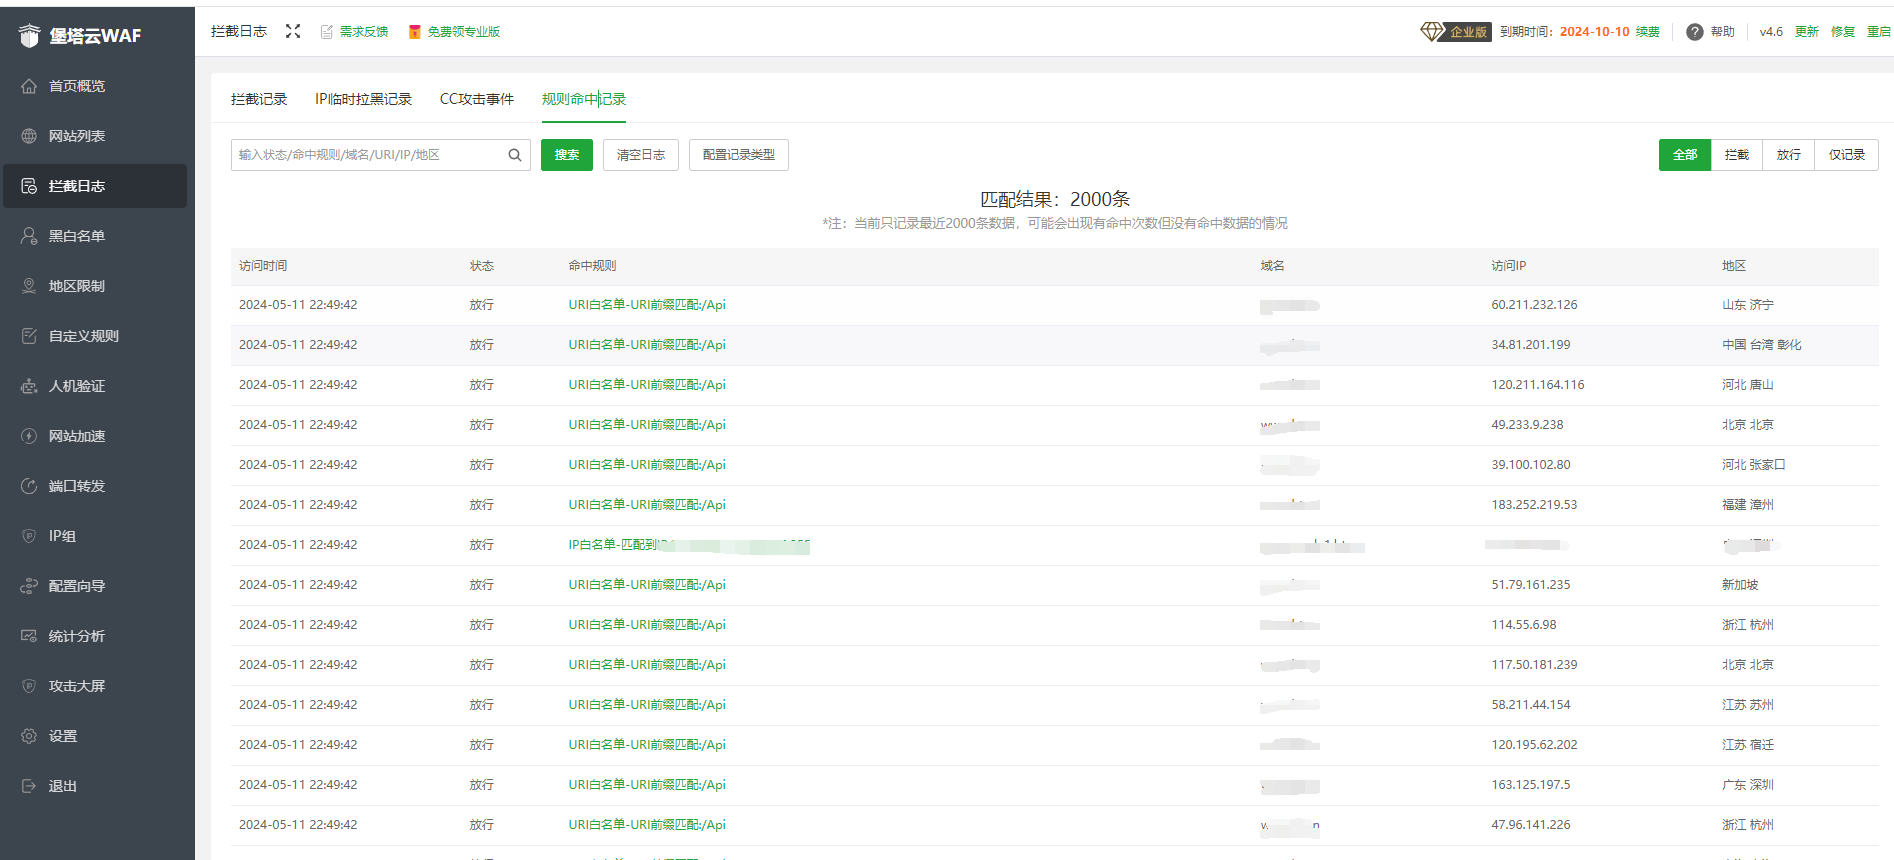Click 需求反馈 link text
The width and height of the screenshot is (1894, 860).
click(x=364, y=32)
